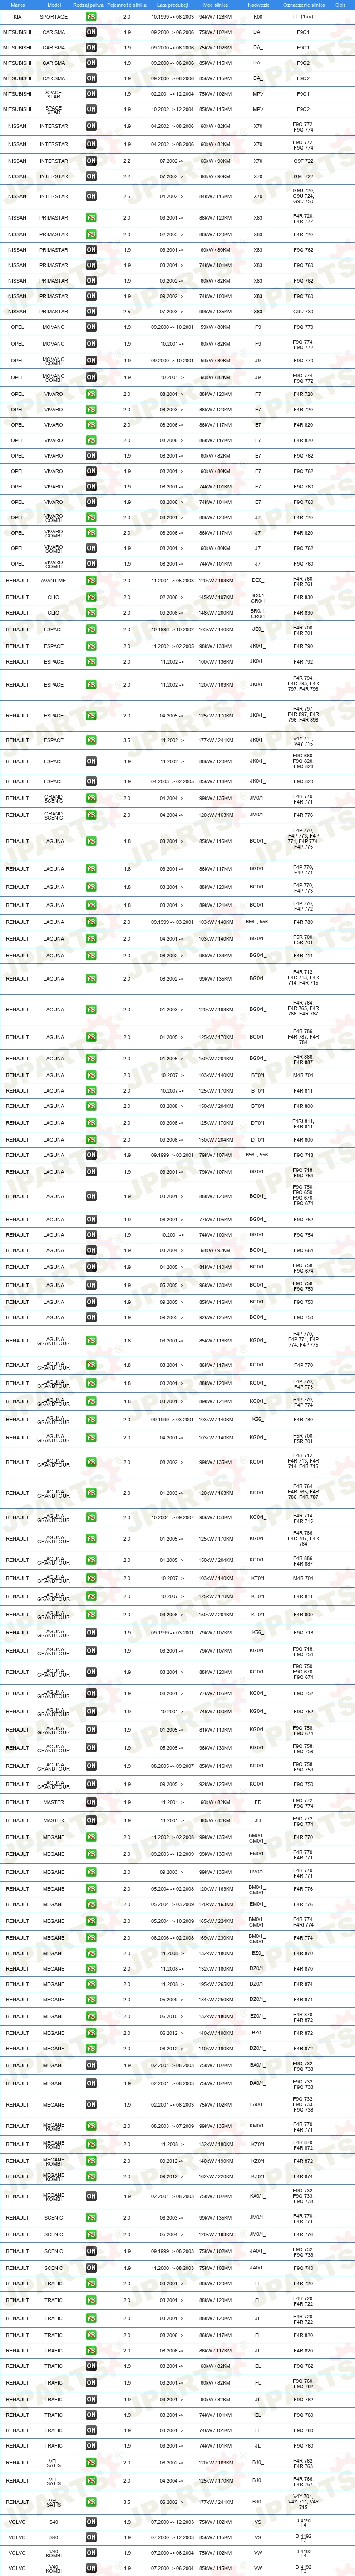Click the engine codes F4R 760, F4R 761

click(x=303, y=581)
